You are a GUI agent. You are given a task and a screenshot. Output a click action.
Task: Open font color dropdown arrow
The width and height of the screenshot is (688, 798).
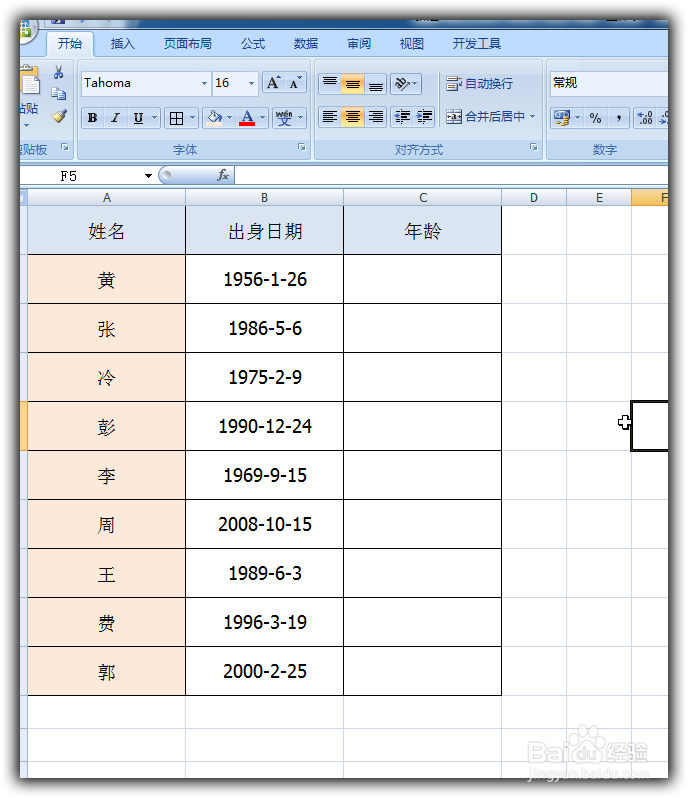coord(263,118)
